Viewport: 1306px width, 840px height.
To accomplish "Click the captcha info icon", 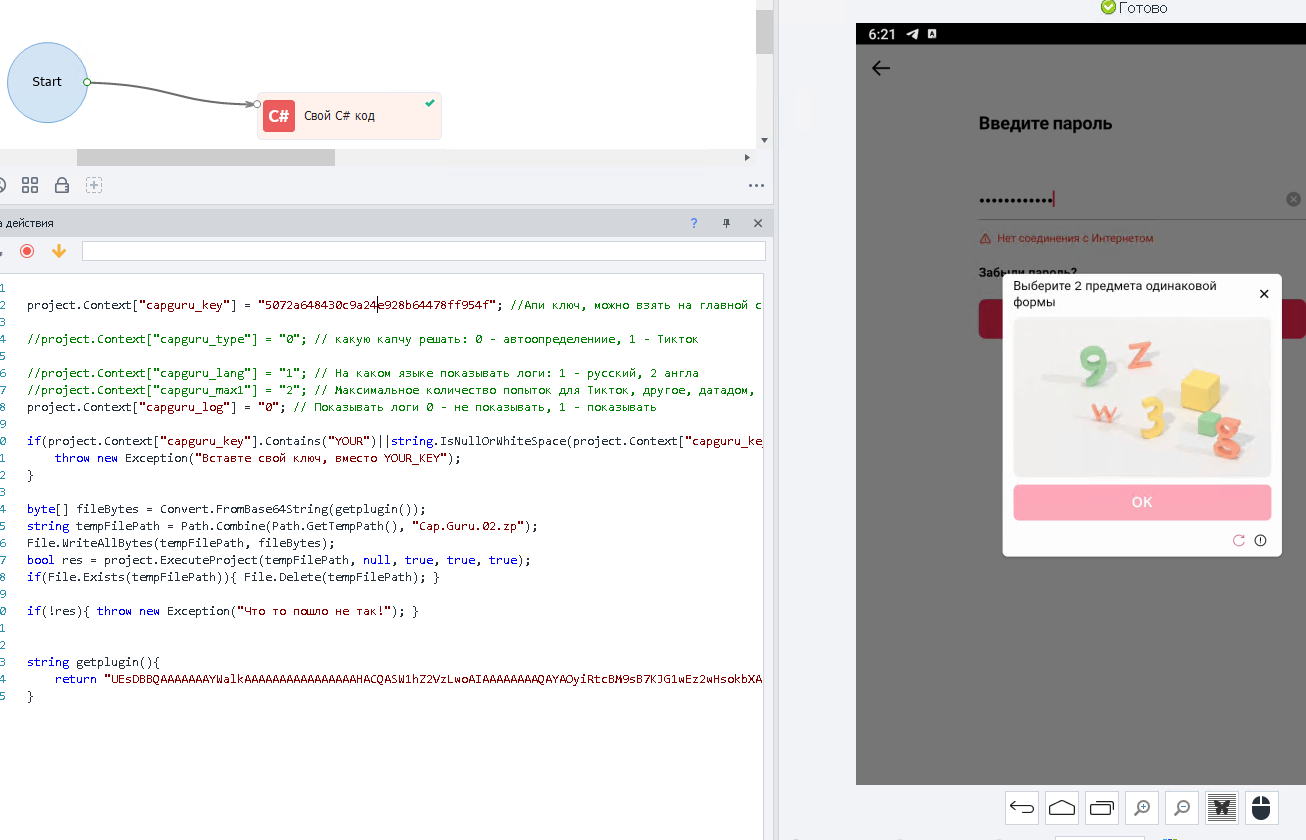I will coord(1260,540).
